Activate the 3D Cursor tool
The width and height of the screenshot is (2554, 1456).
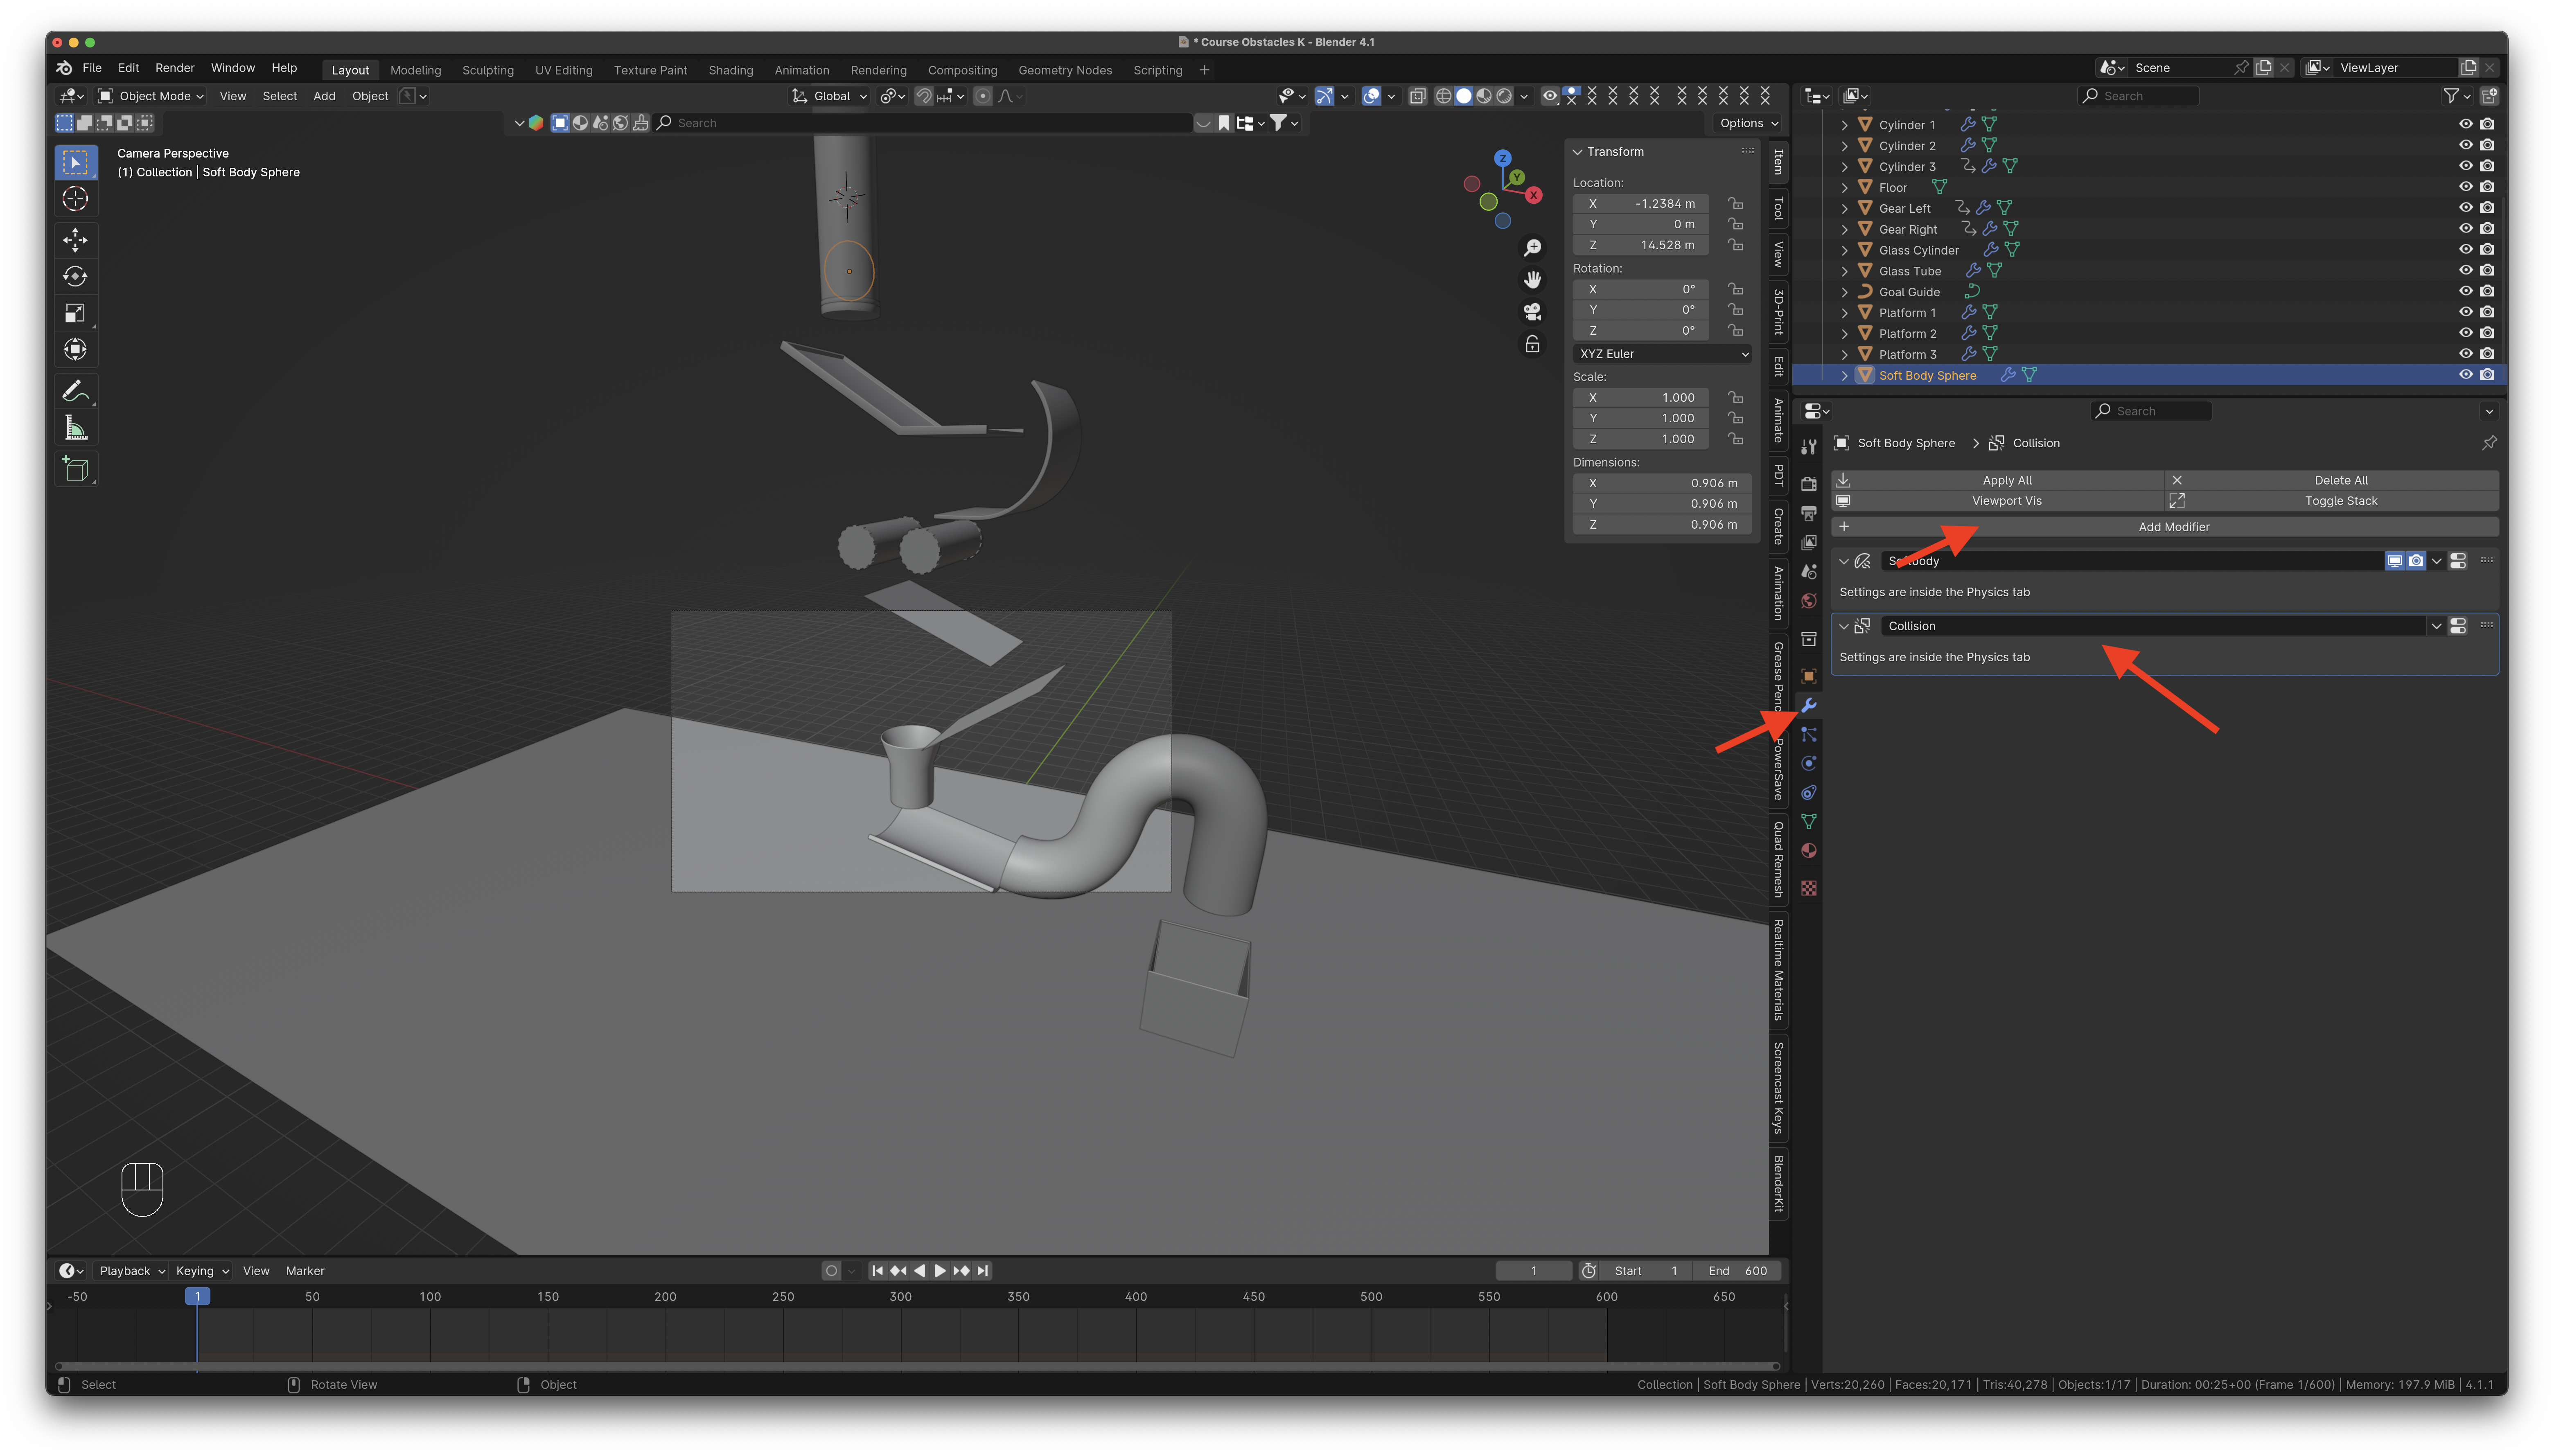tap(75, 199)
